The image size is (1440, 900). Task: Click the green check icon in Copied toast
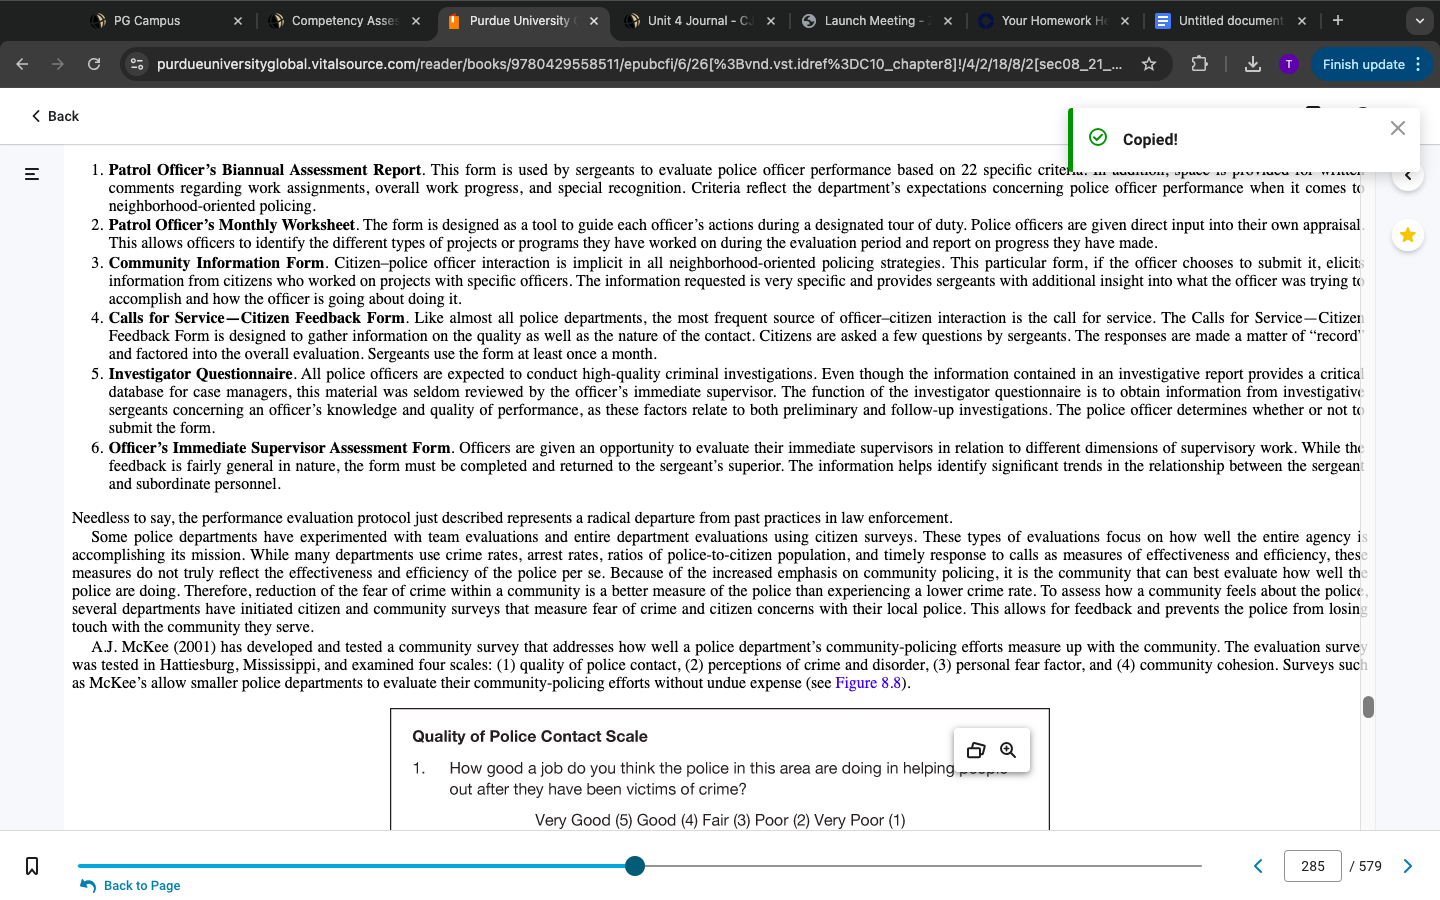1098,138
